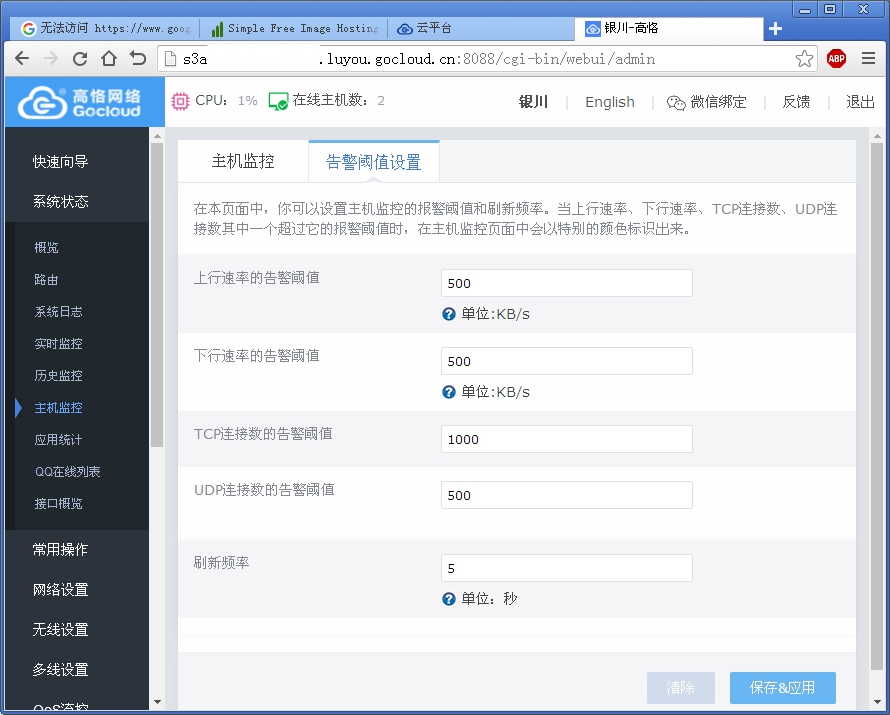
Task: Click the 清除 button
Action: click(x=681, y=688)
